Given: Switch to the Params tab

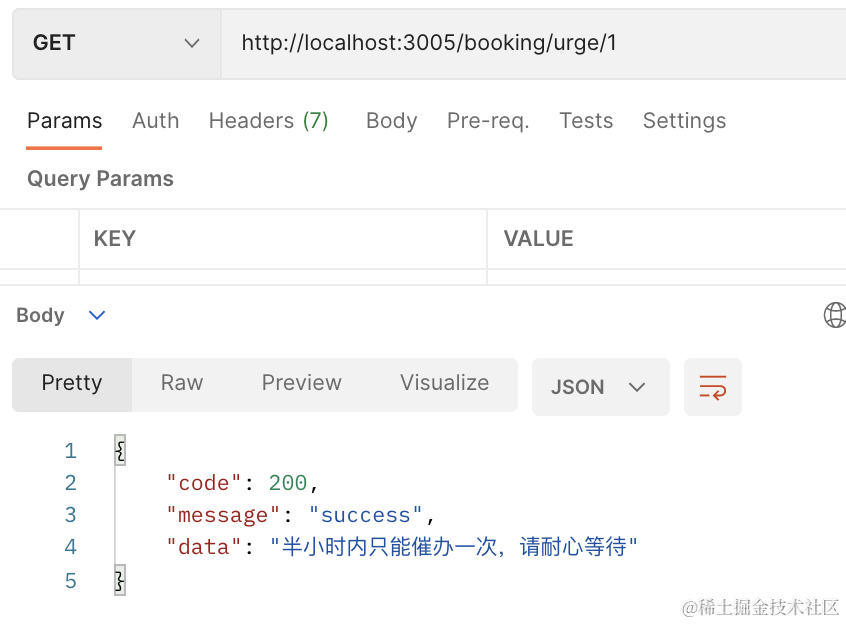Looking at the screenshot, I should [64, 121].
